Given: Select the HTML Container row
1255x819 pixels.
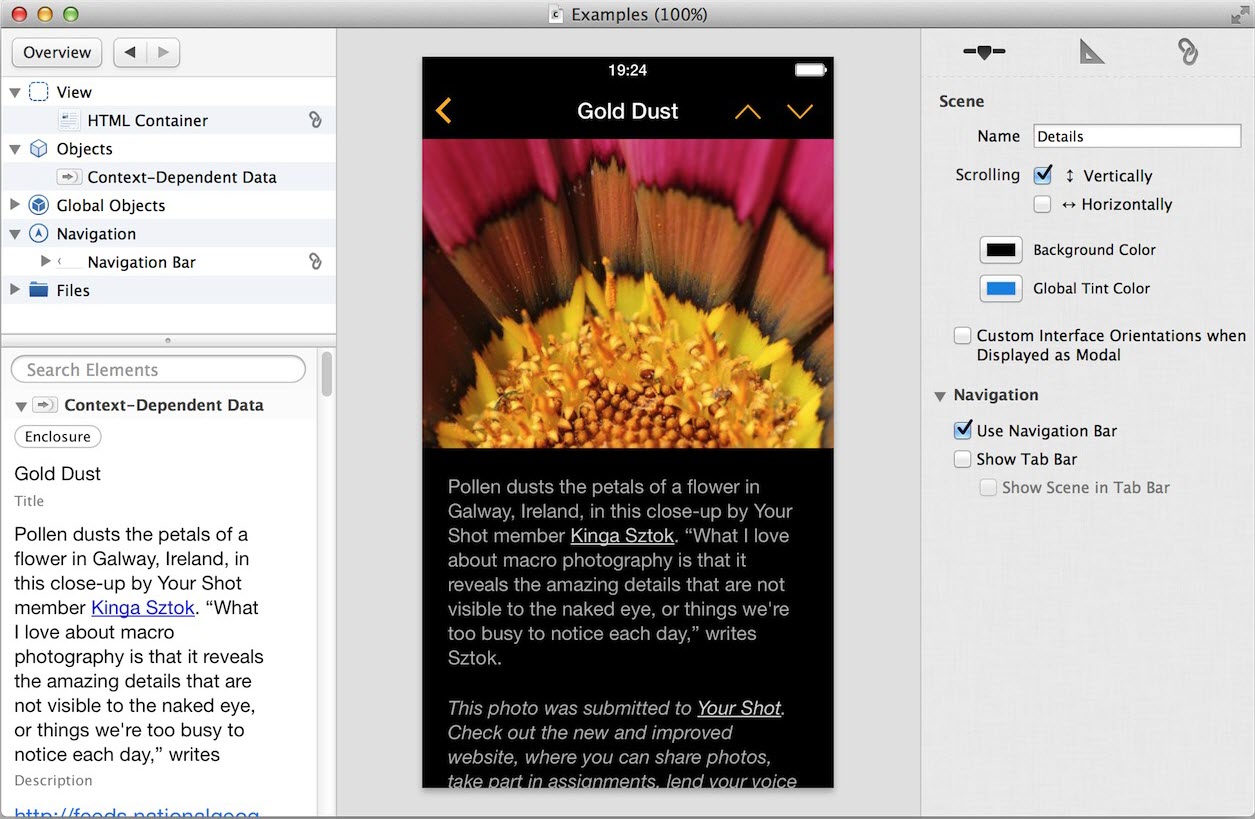Looking at the screenshot, I should [x=168, y=120].
